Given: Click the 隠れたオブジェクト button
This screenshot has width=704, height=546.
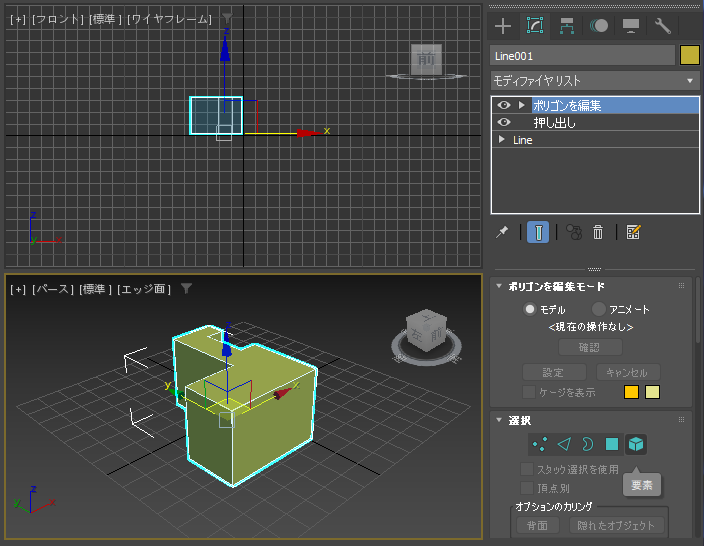Looking at the screenshot, I should coord(616,525).
